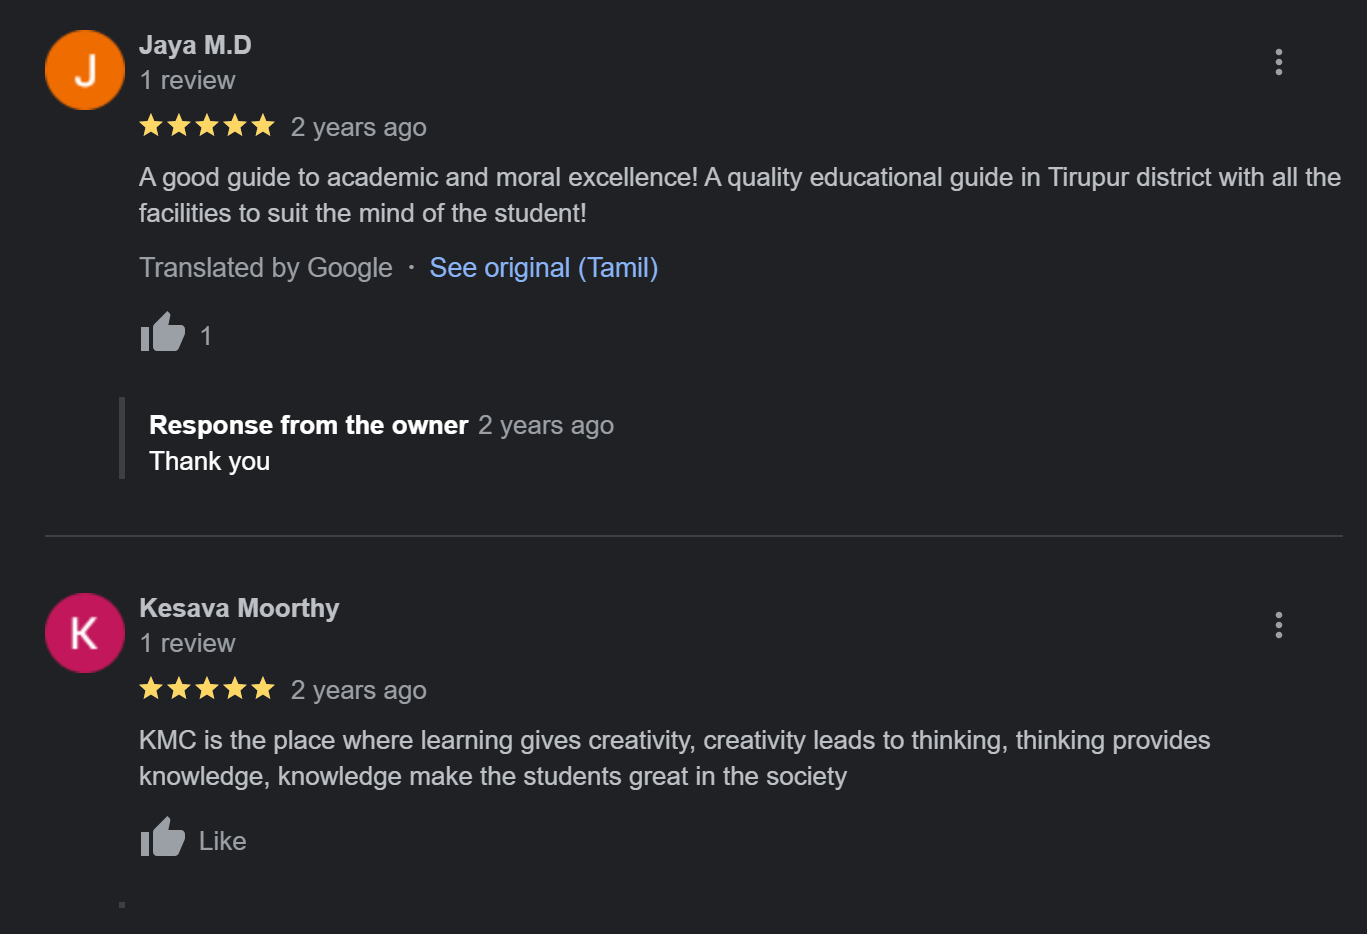The image size is (1367, 934).
Task: Click 'Response from the owner' heading
Action: coord(309,425)
